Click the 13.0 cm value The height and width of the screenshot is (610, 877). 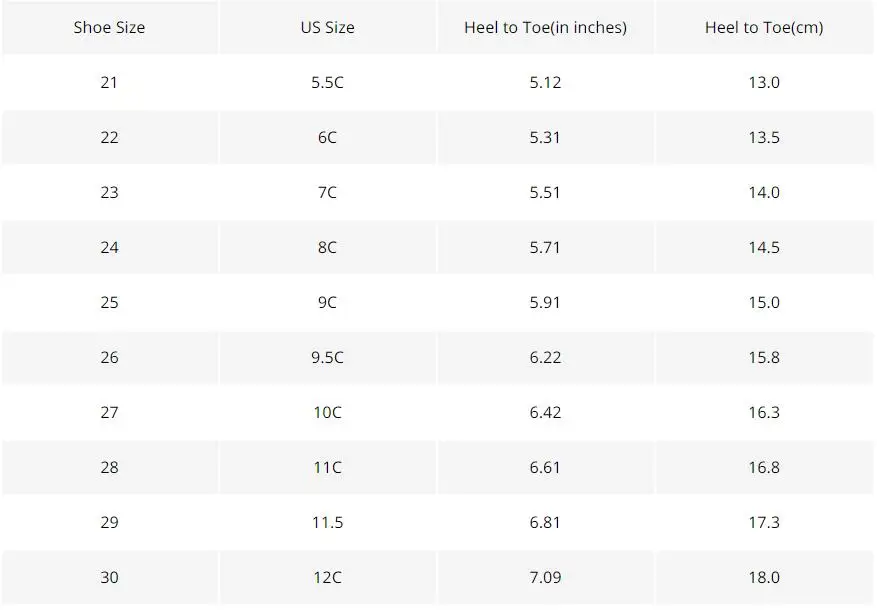pos(764,82)
